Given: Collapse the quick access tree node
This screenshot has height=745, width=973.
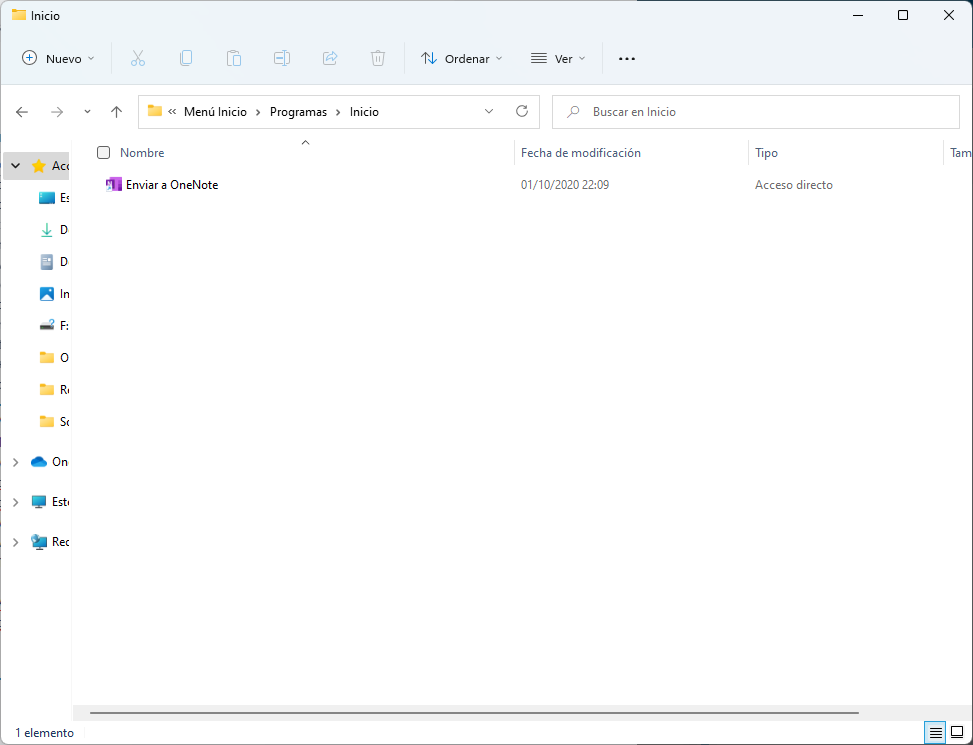Looking at the screenshot, I should (16, 166).
